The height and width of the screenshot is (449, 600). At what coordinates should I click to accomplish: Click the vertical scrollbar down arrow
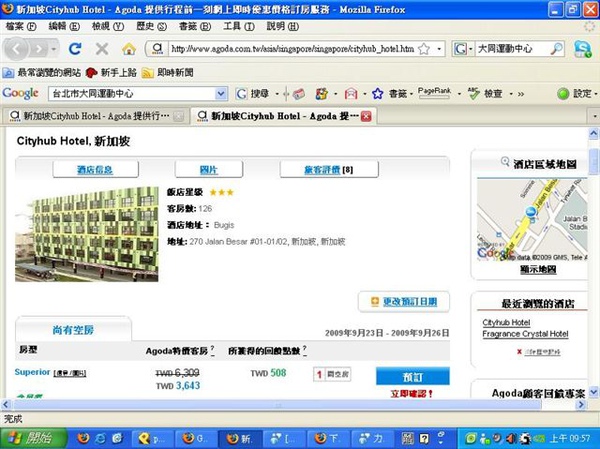coord(593,392)
